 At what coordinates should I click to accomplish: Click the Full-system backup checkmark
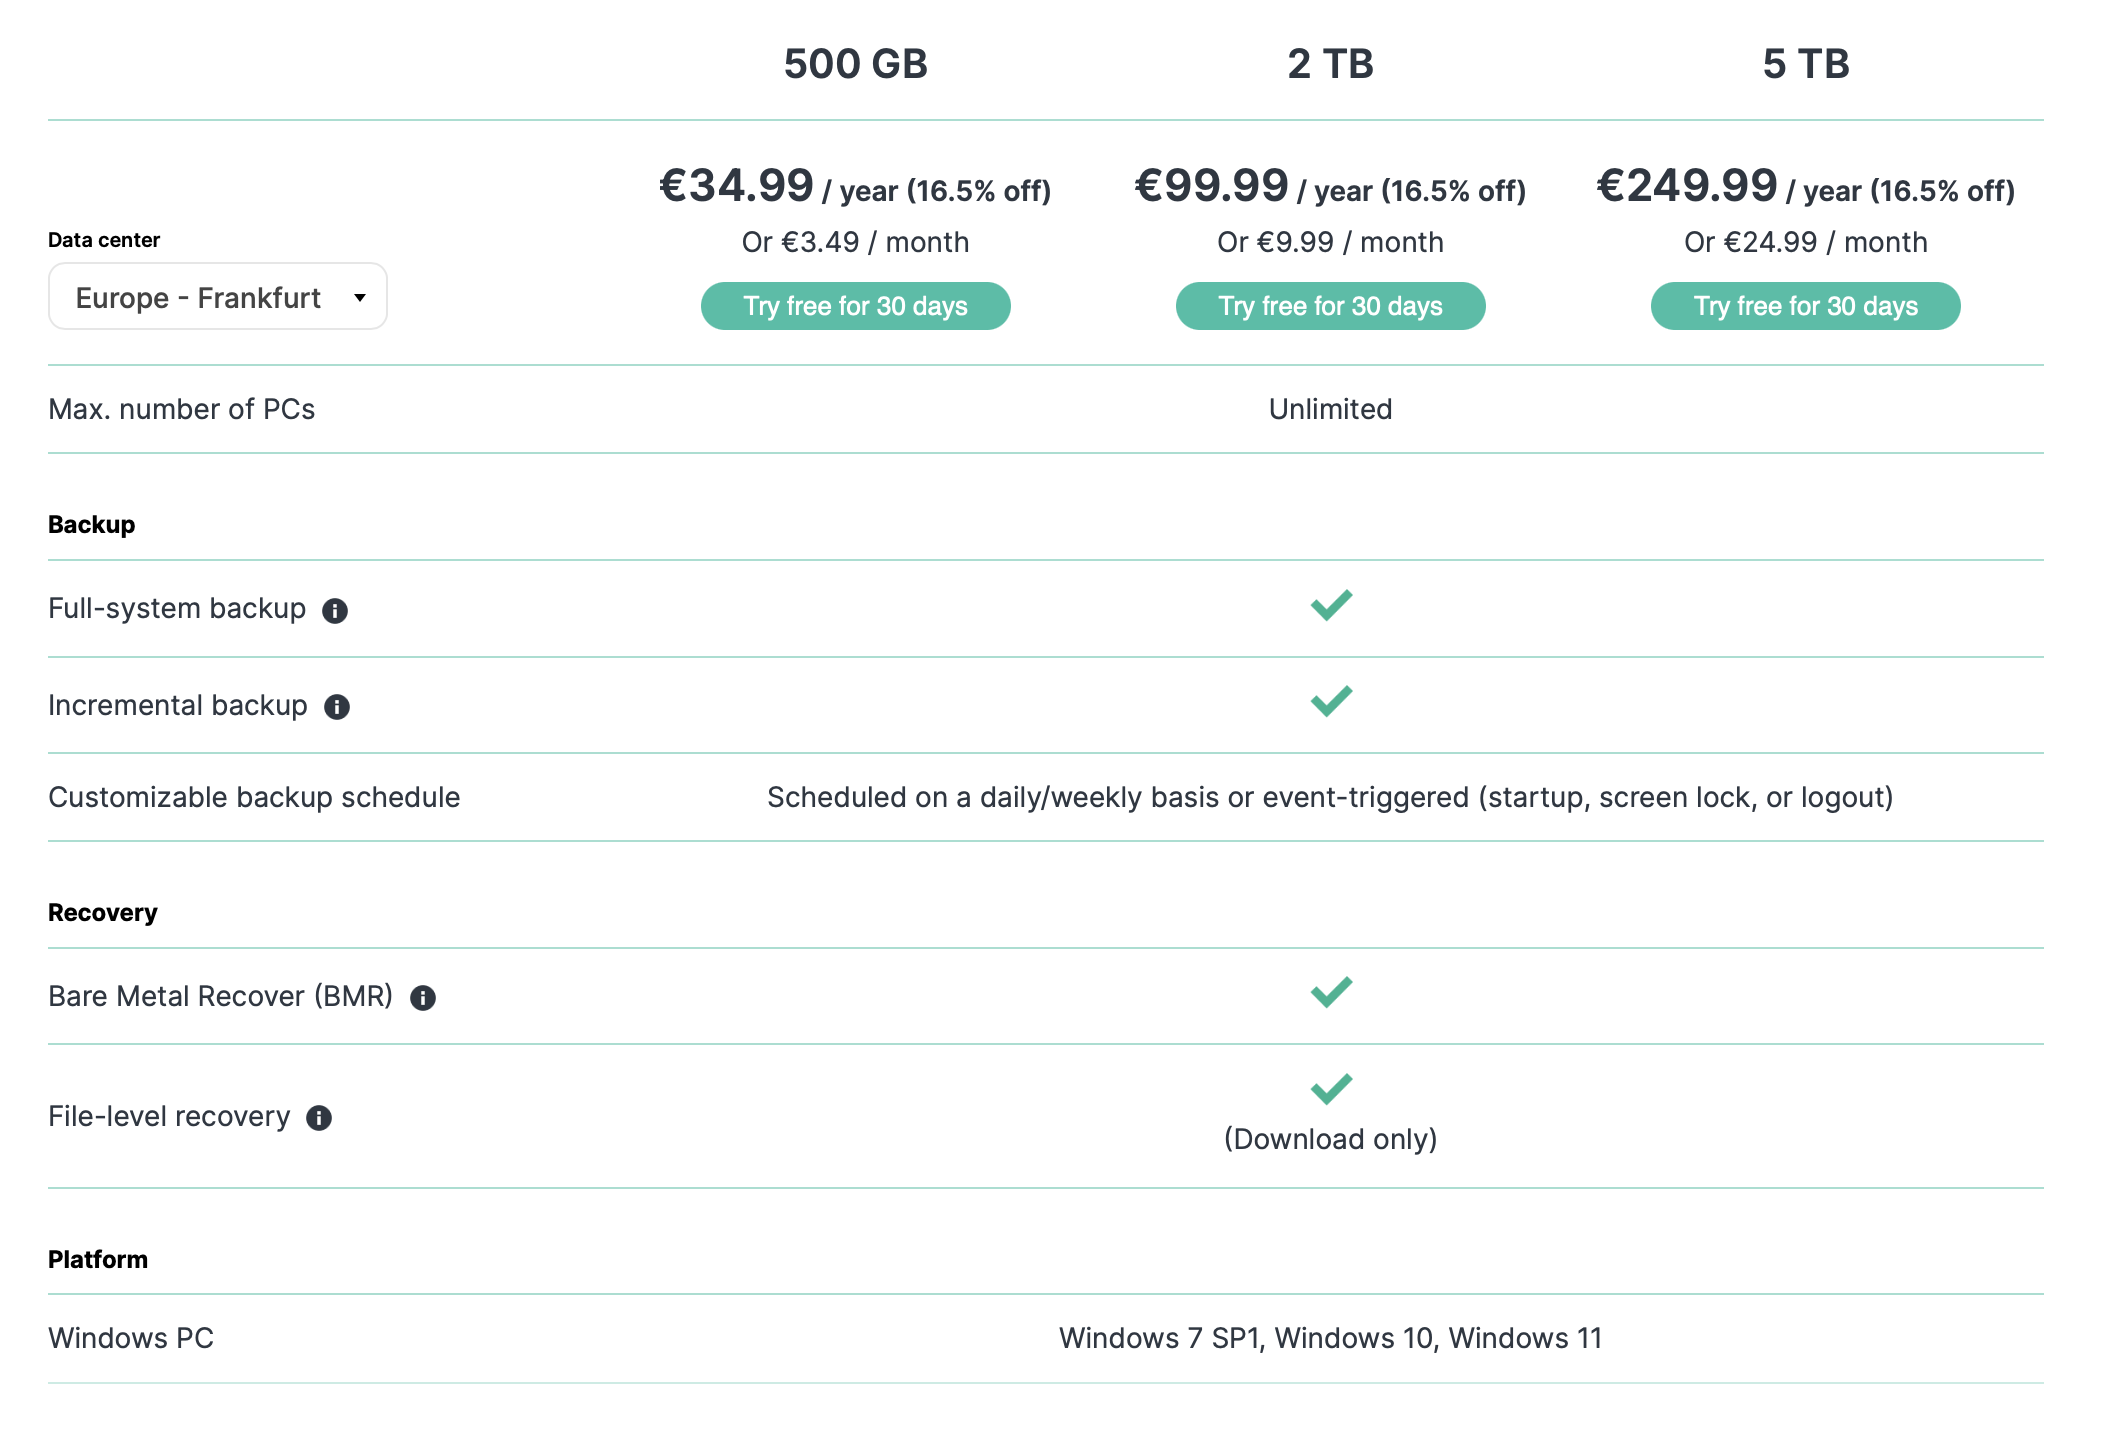(1331, 605)
